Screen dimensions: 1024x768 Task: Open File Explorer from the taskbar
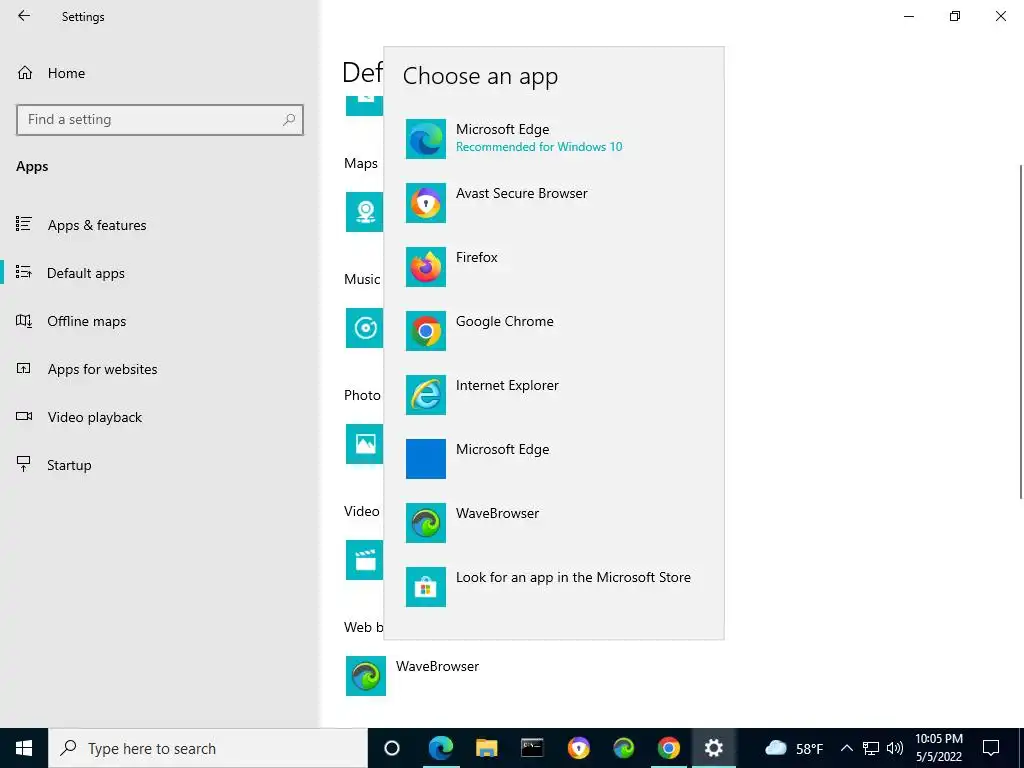(x=487, y=748)
